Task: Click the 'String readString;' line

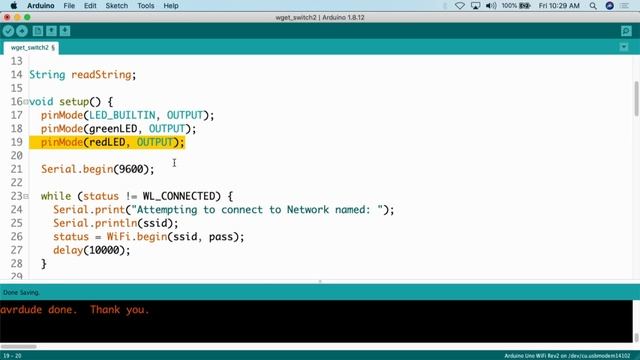Action: (x=82, y=75)
